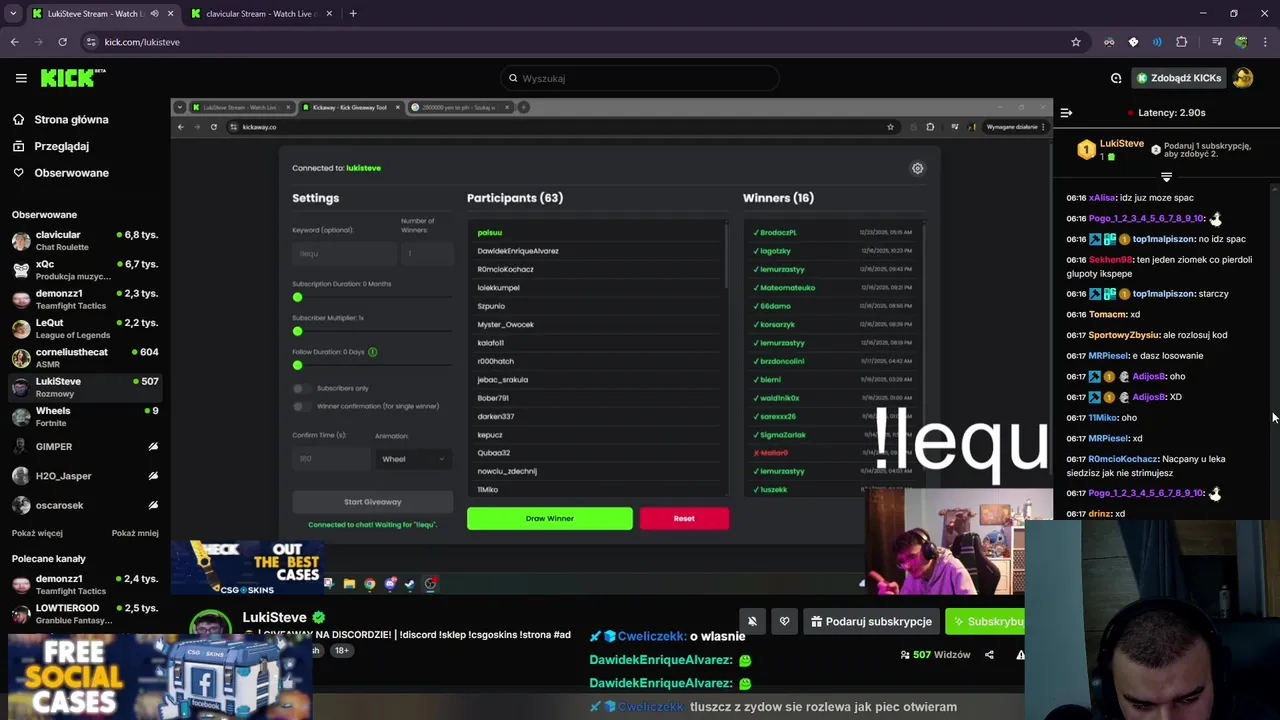
Task: Share the stream using the share icon
Action: click(x=989, y=655)
